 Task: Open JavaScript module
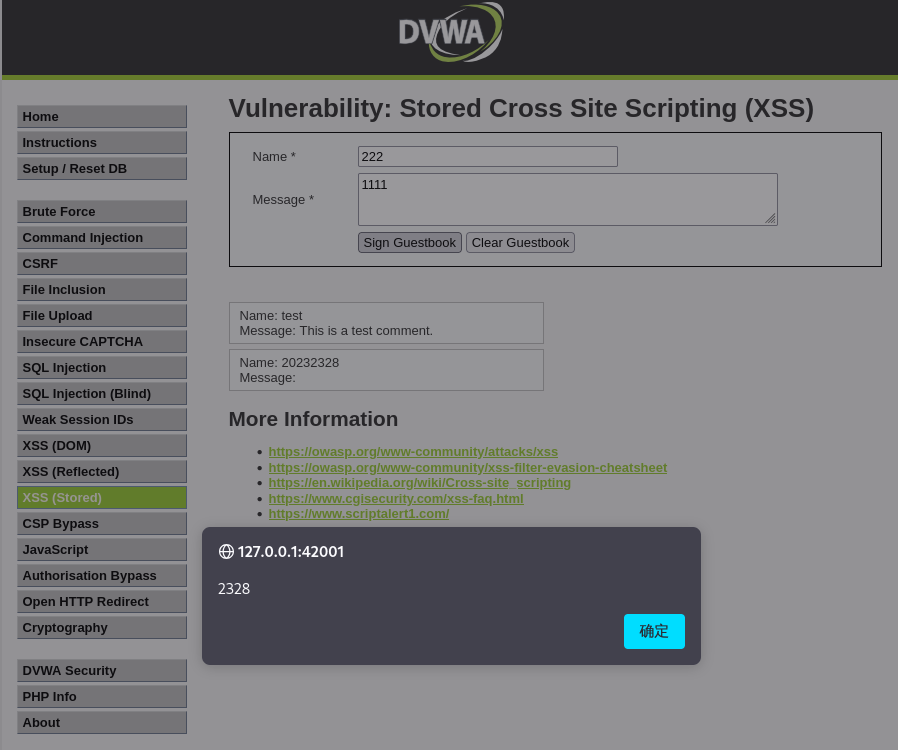pyautogui.click(x=102, y=550)
